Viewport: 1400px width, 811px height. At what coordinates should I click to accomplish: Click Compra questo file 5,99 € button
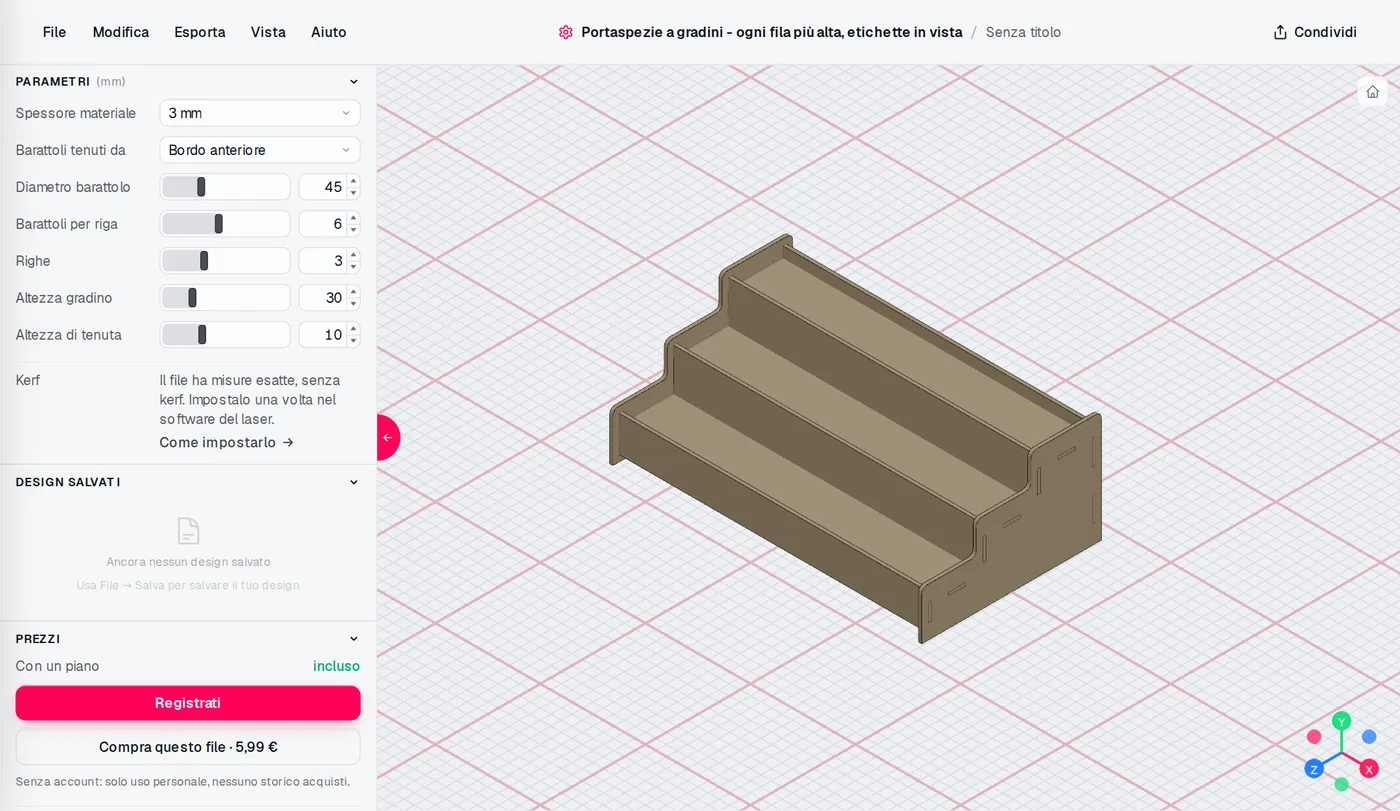pos(188,747)
